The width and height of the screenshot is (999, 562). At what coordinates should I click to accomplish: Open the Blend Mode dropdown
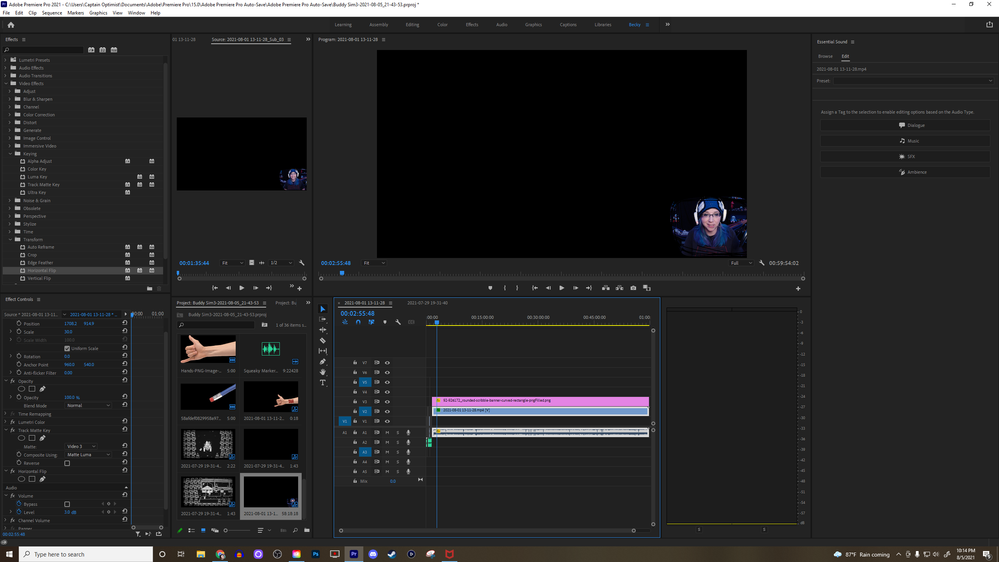click(x=89, y=405)
